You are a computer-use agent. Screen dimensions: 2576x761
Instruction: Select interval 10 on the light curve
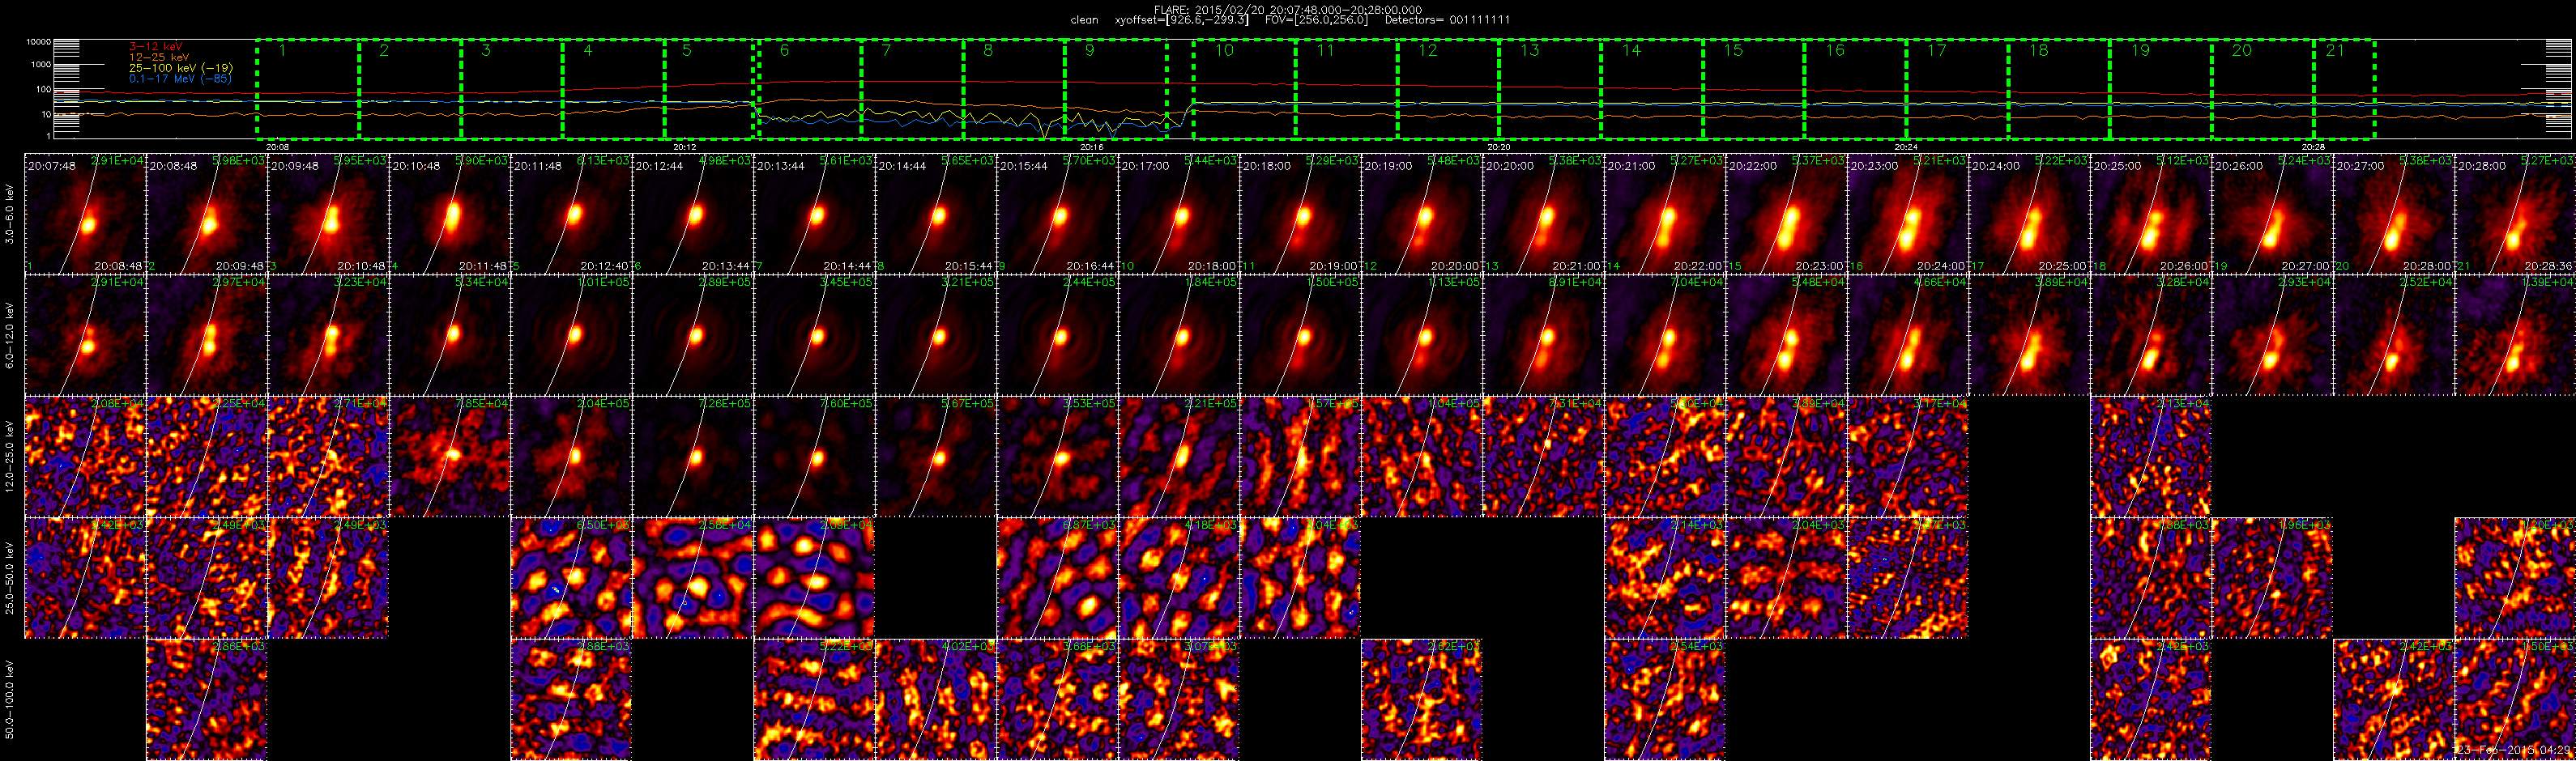1244,89
